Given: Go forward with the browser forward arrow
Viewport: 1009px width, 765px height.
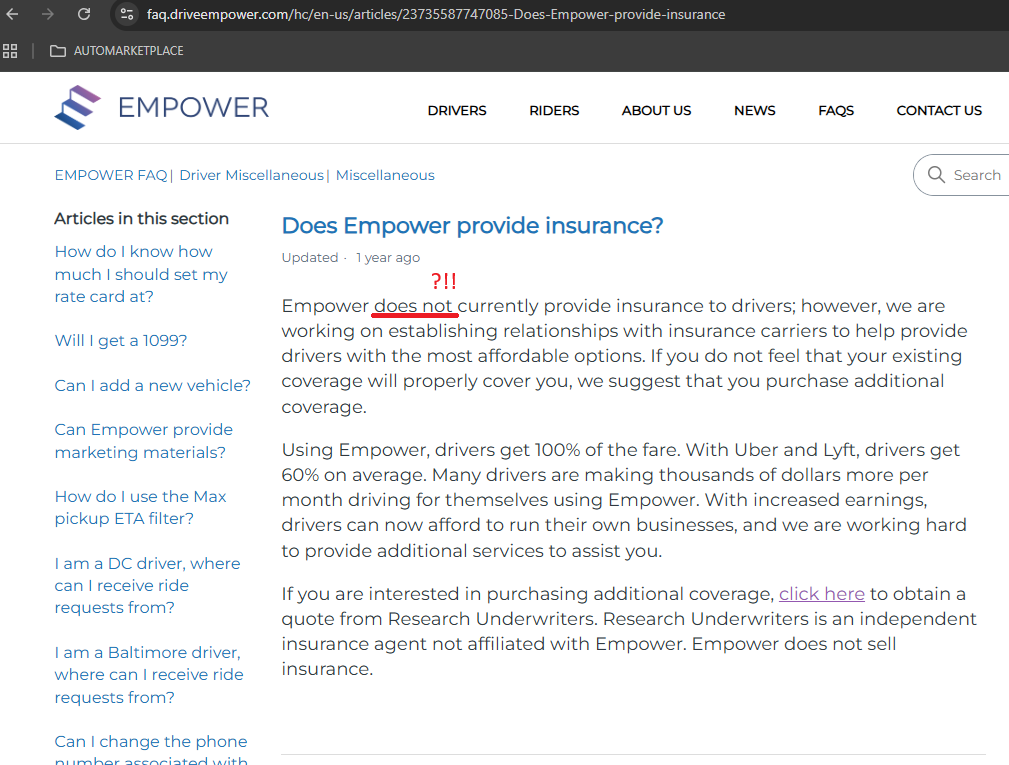Looking at the screenshot, I should pyautogui.click(x=48, y=14).
